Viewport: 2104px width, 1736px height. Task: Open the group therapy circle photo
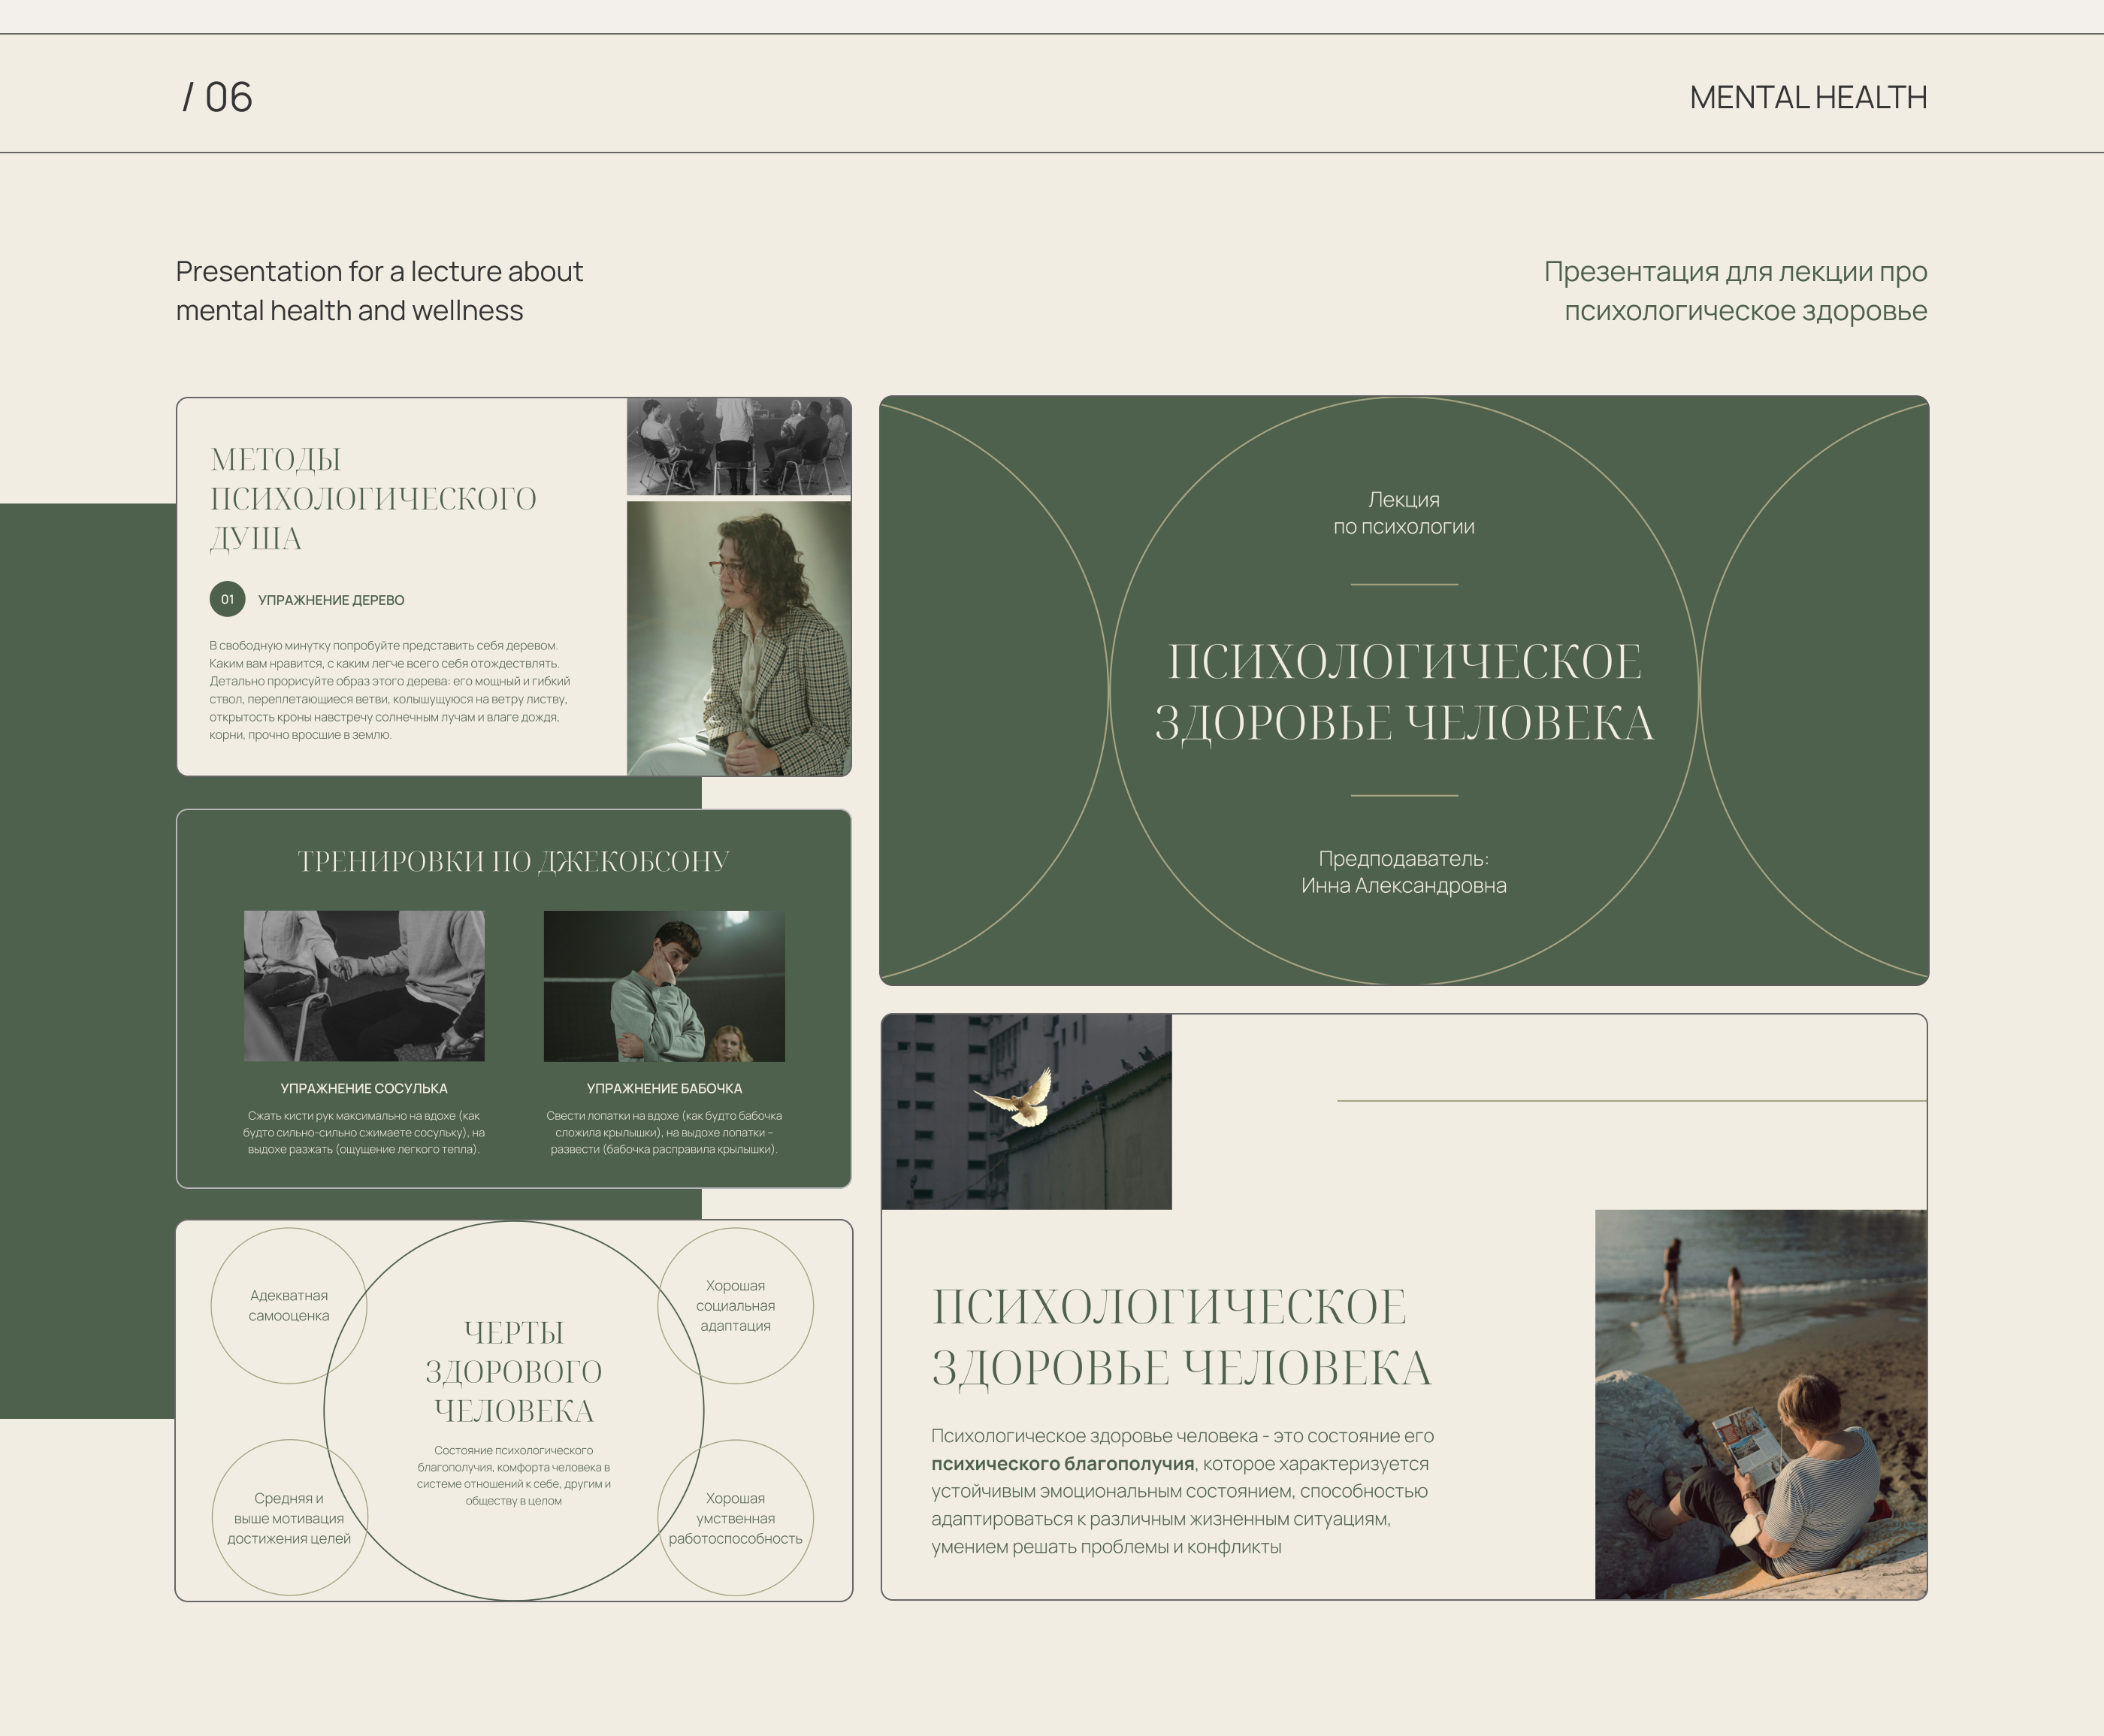tap(738, 446)
